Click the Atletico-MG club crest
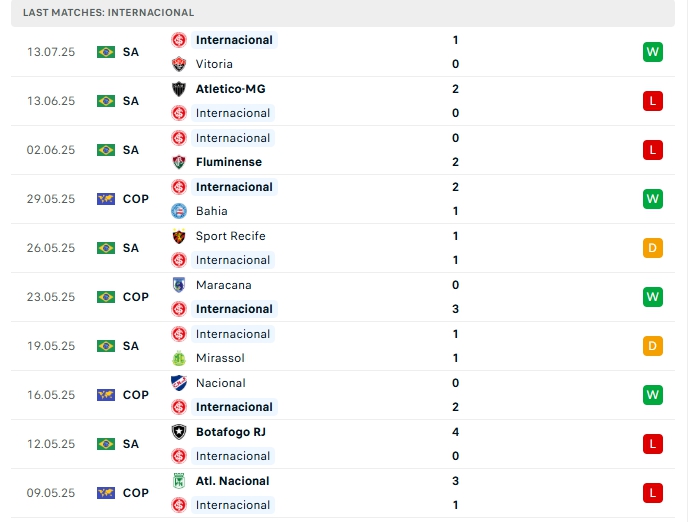Image resolution: width=688 pixels, height=522 pixels. pyautogui.click(x=179, y=89)
